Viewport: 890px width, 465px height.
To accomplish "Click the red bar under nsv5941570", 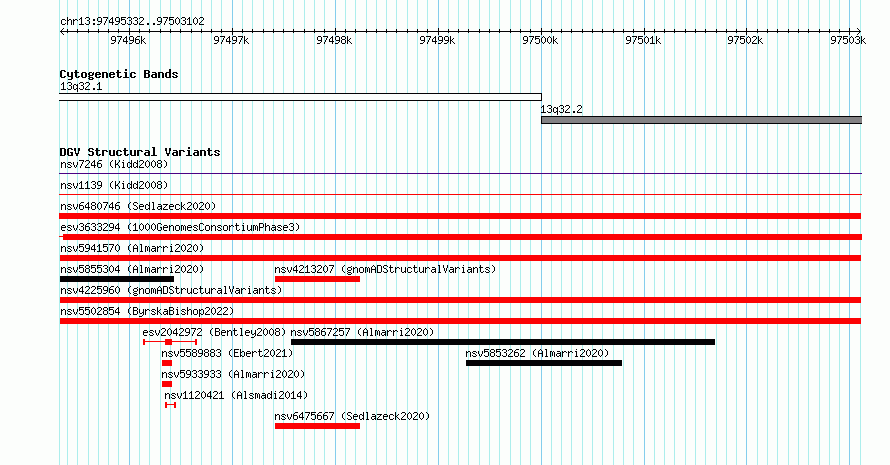I will tap(460, 258).
